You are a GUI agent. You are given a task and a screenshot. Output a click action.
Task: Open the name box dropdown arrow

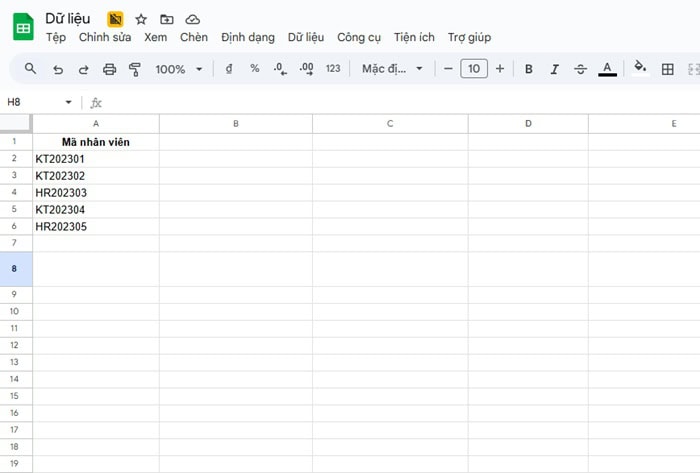(69, 102)
